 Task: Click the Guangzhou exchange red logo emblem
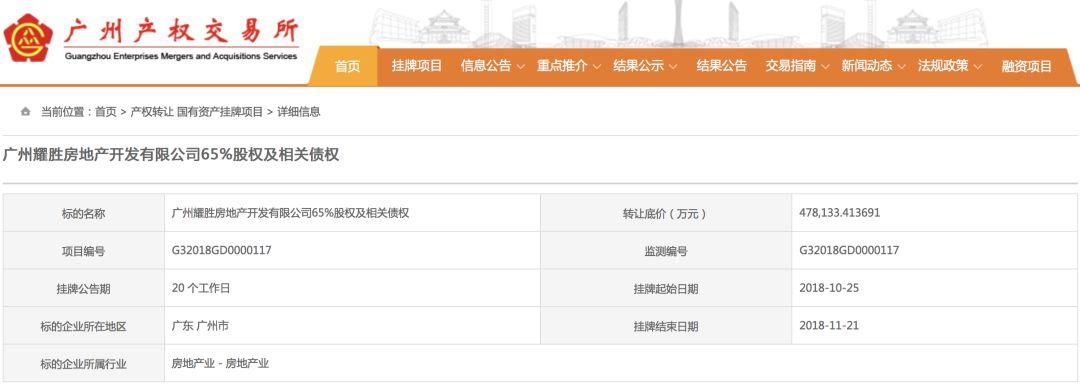click(28, 38)
